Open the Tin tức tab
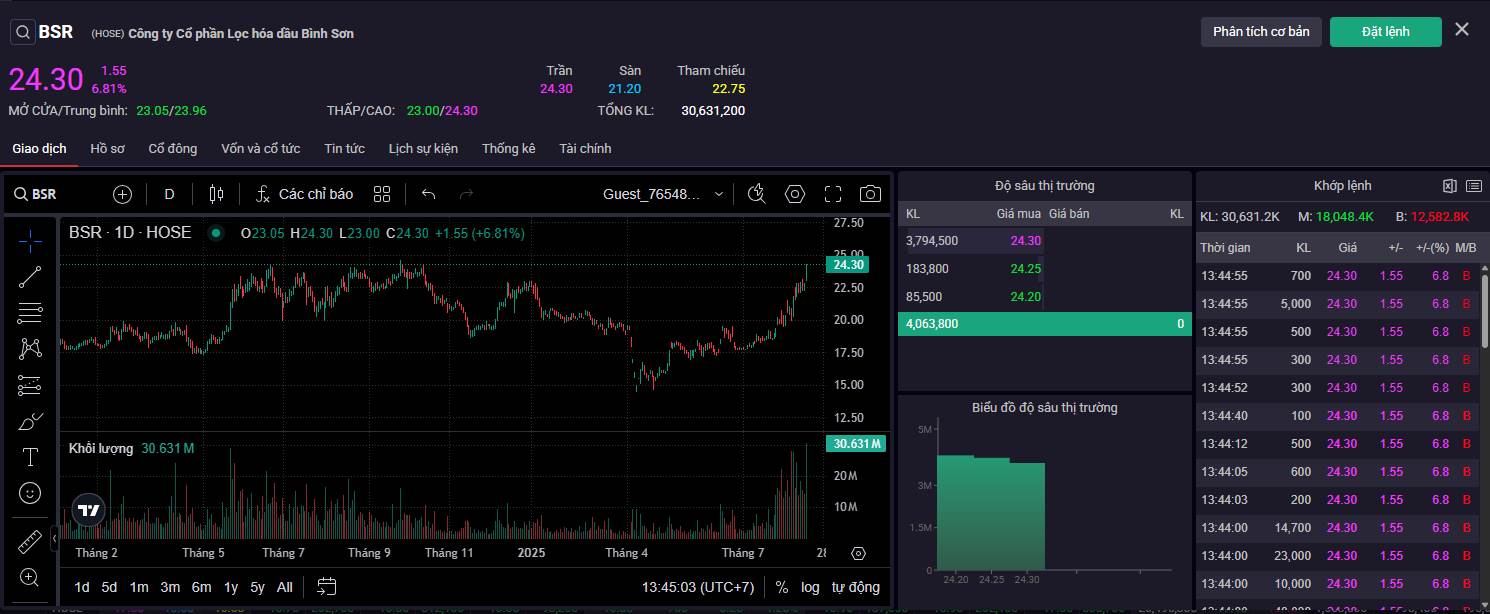1490x614 pixels. pos(344,148)
